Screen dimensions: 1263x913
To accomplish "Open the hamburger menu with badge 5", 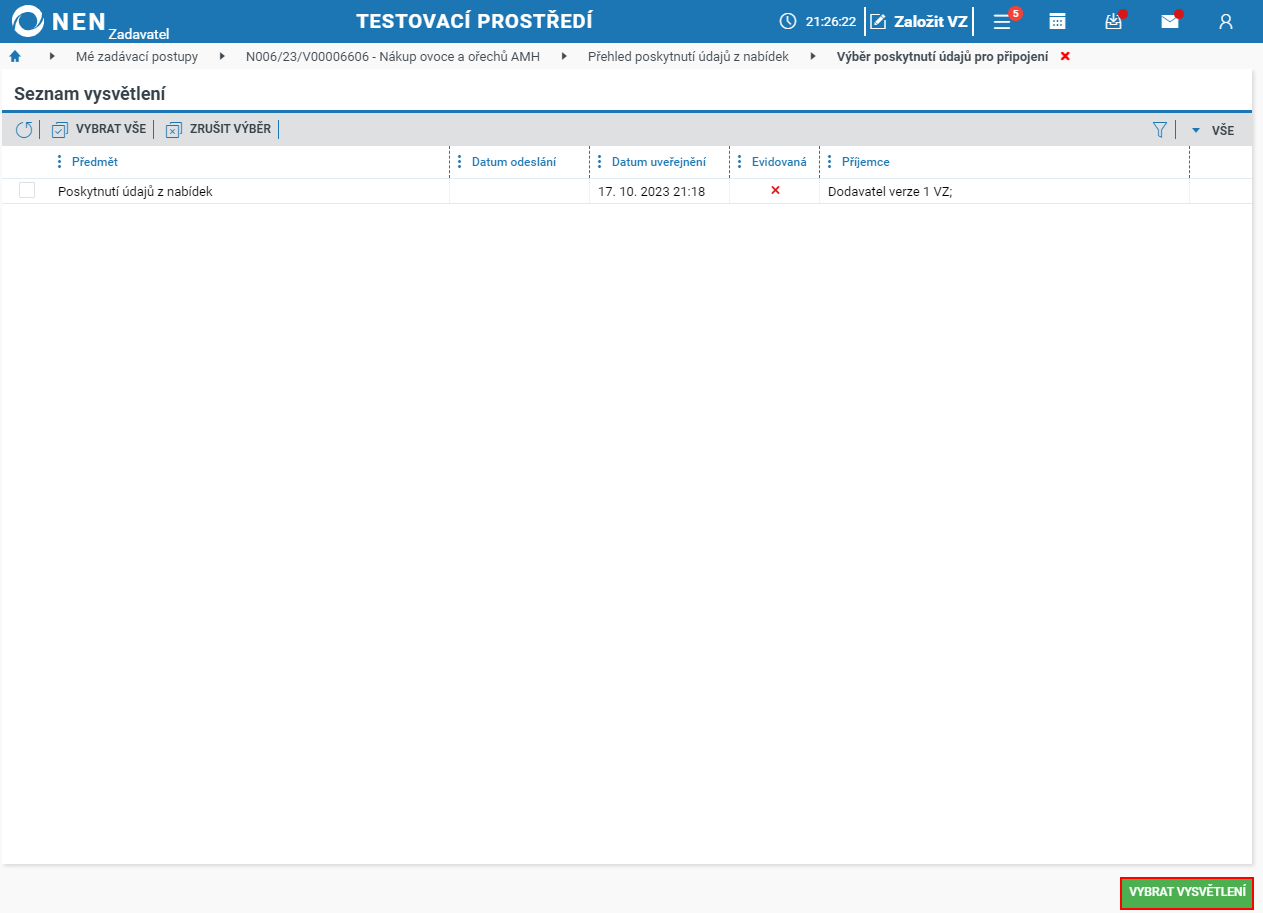I will [x=1002, y=21].
